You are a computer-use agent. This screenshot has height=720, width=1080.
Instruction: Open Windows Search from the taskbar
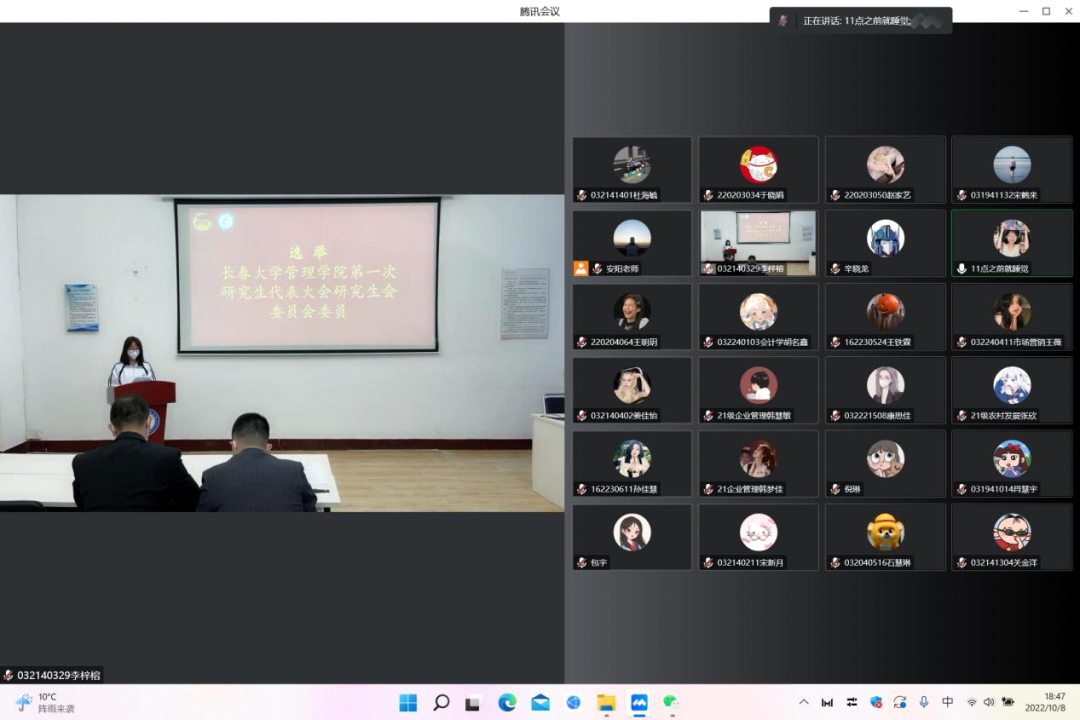pos(442,702)
